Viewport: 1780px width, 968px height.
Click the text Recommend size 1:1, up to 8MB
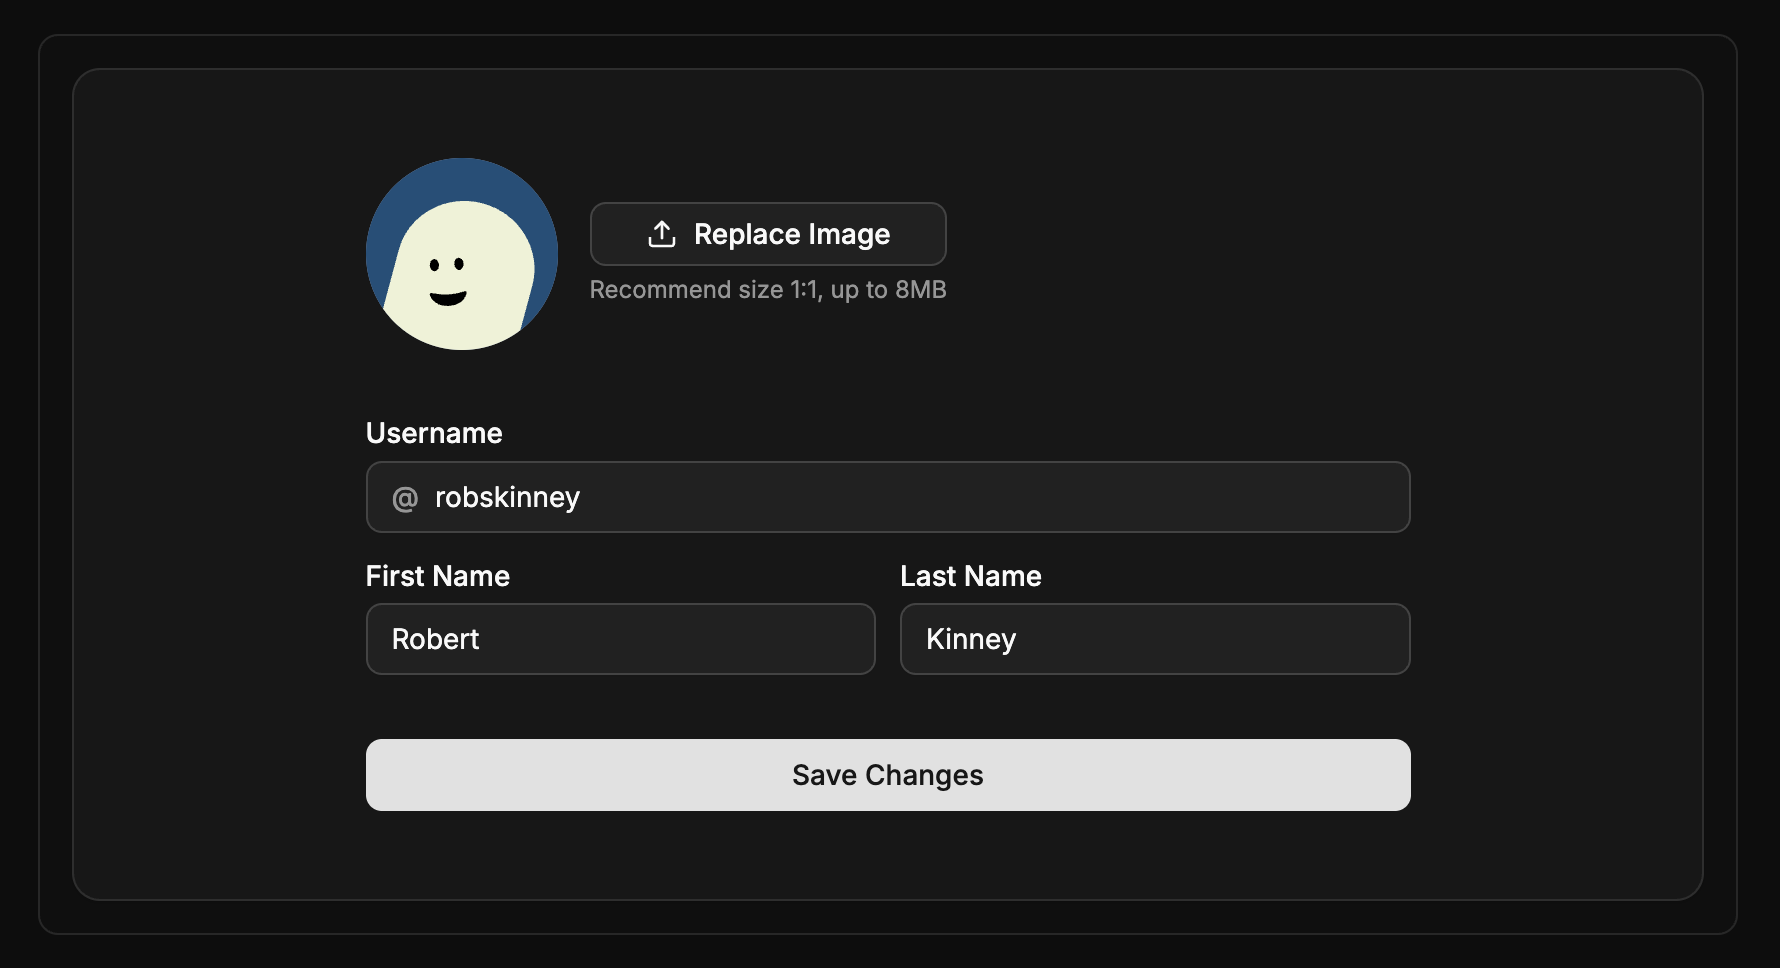[x=768, y=289]
